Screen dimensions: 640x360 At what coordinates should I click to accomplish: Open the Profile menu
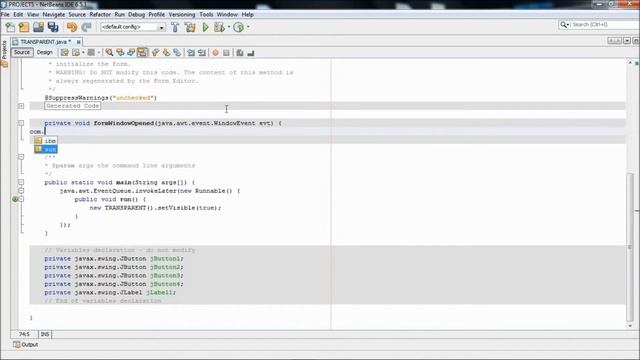click(x=156, y=14)
